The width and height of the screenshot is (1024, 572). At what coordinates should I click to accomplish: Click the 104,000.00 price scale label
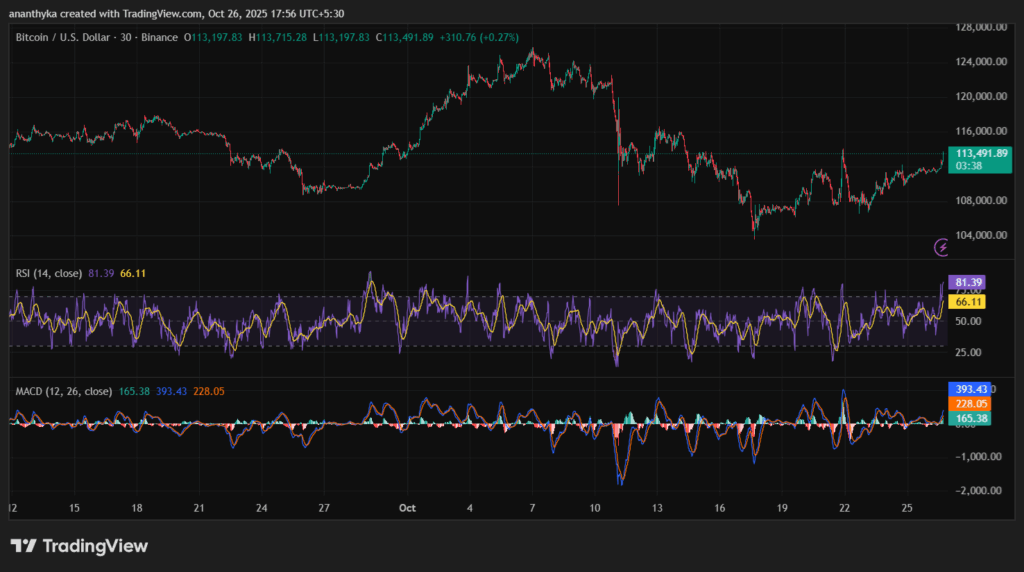tap(980, 236)
